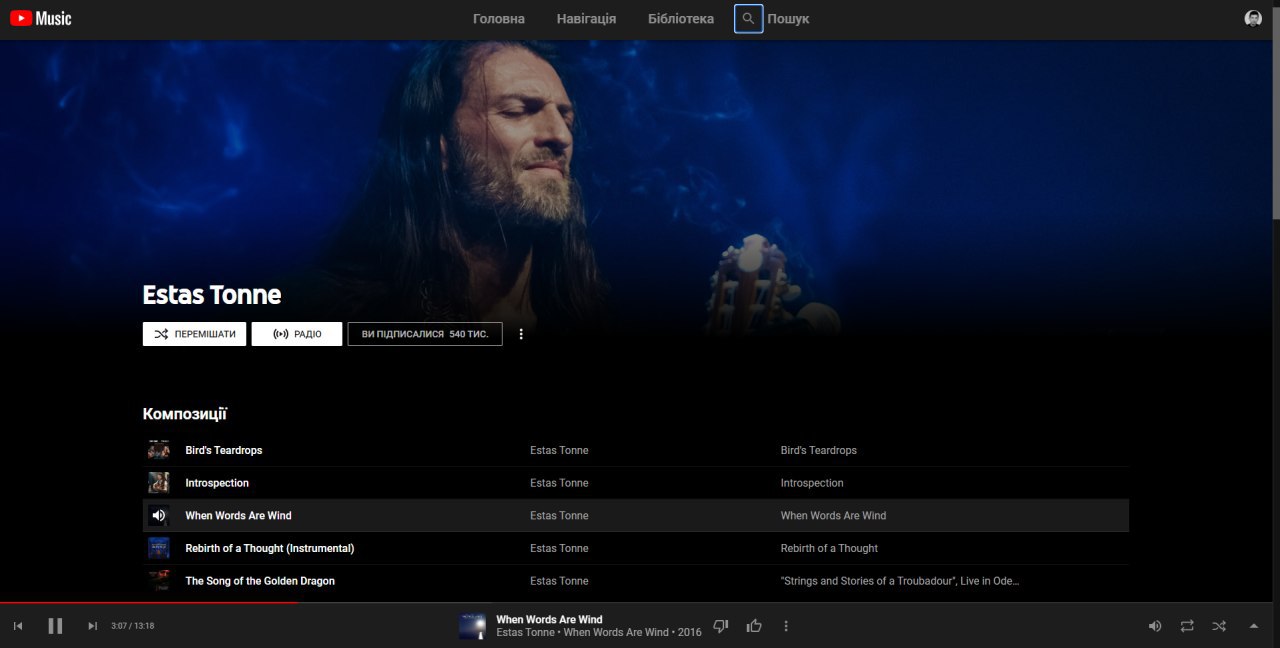Mute using the volume icon
Viewport: 1280px width, 648px height.
(x=1155, y=626)
